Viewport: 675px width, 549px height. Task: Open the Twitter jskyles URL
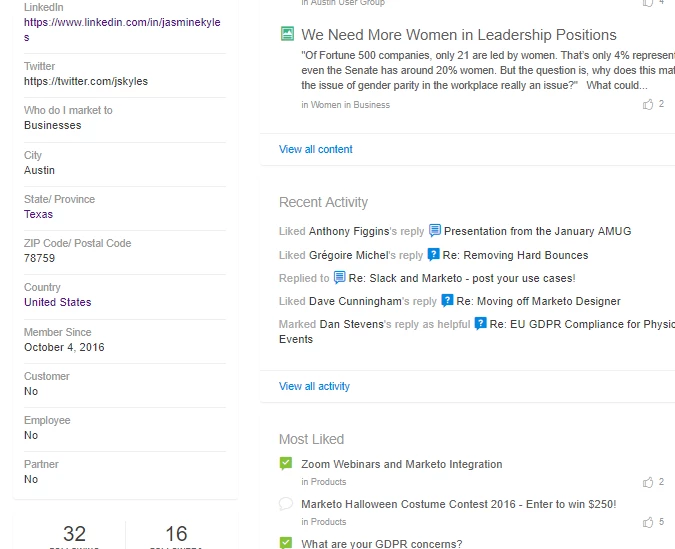(x=86, y=81)
